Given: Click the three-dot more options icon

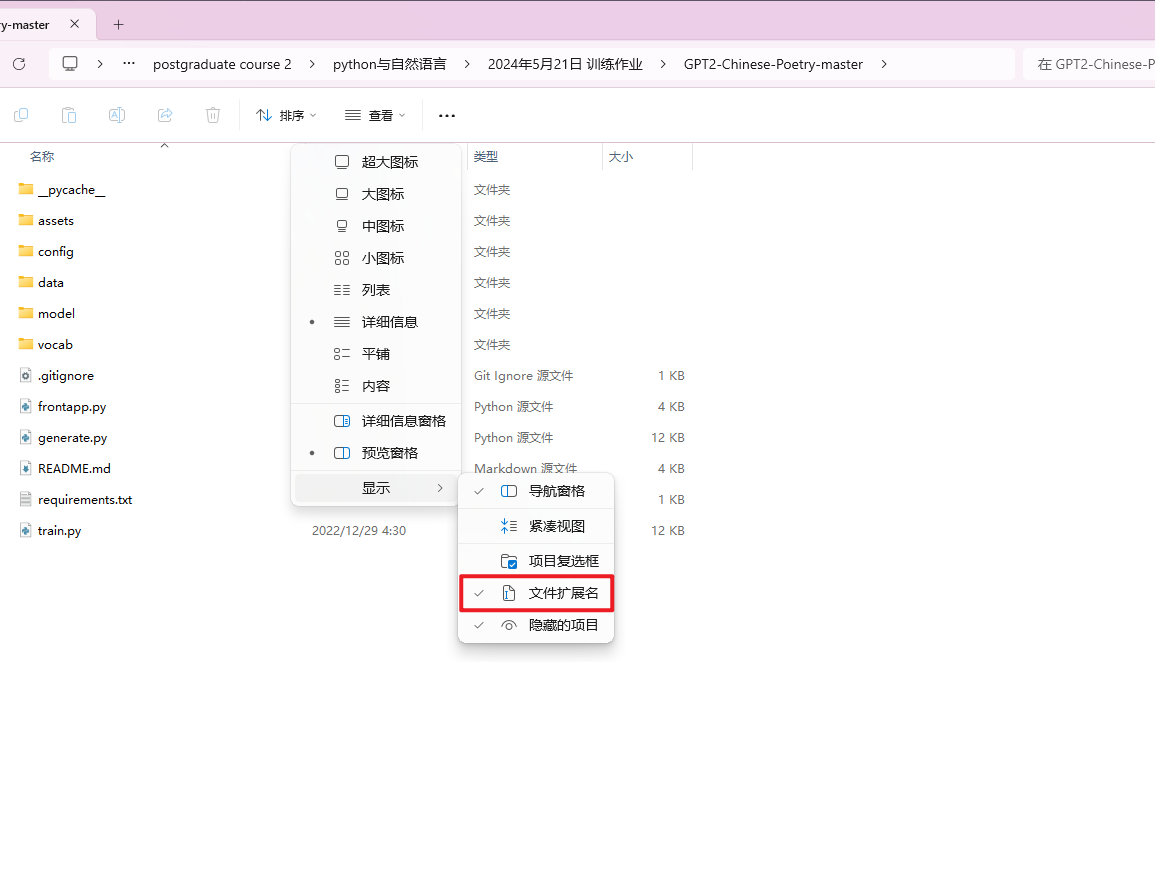Looking at the screenshot, I should point(447,116).
